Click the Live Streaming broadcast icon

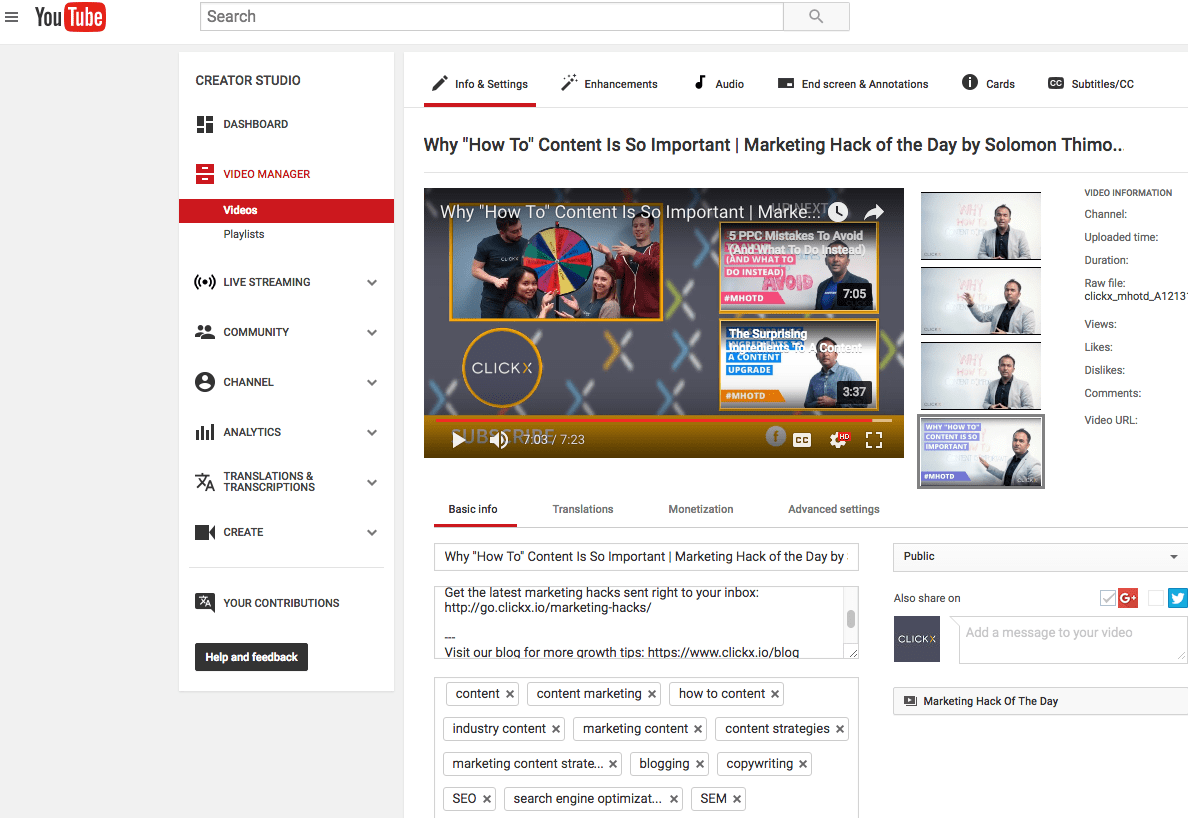tap(205, 283)
